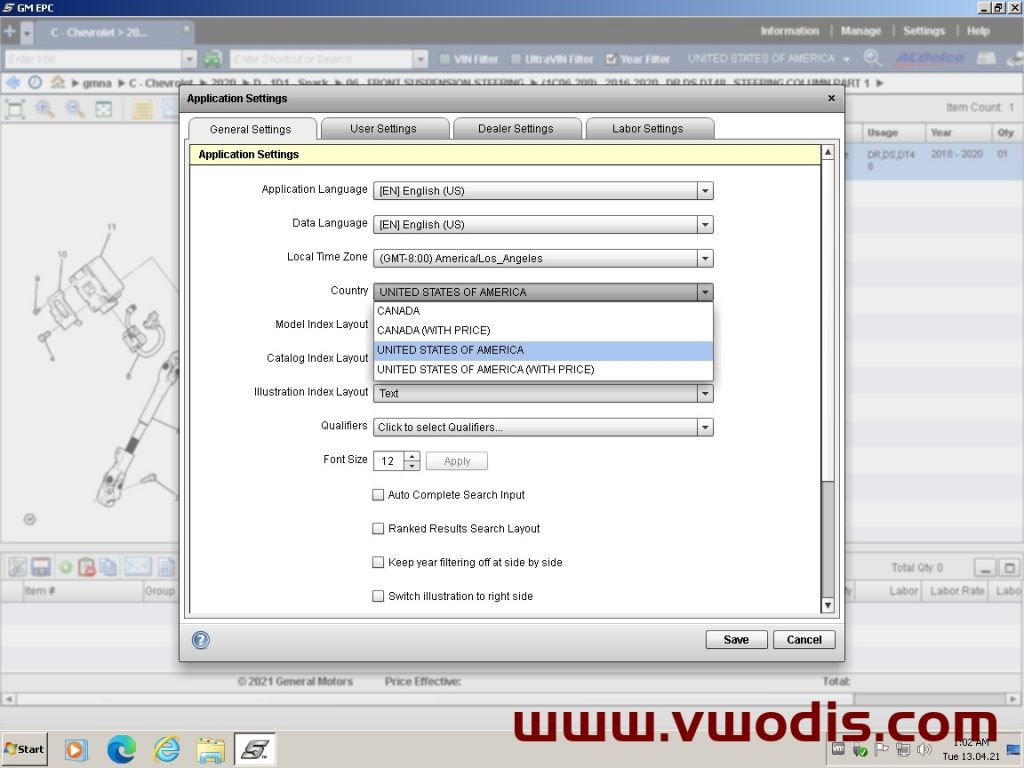Click the green add item icon
1024x768 pixels.
coord(65,567)
